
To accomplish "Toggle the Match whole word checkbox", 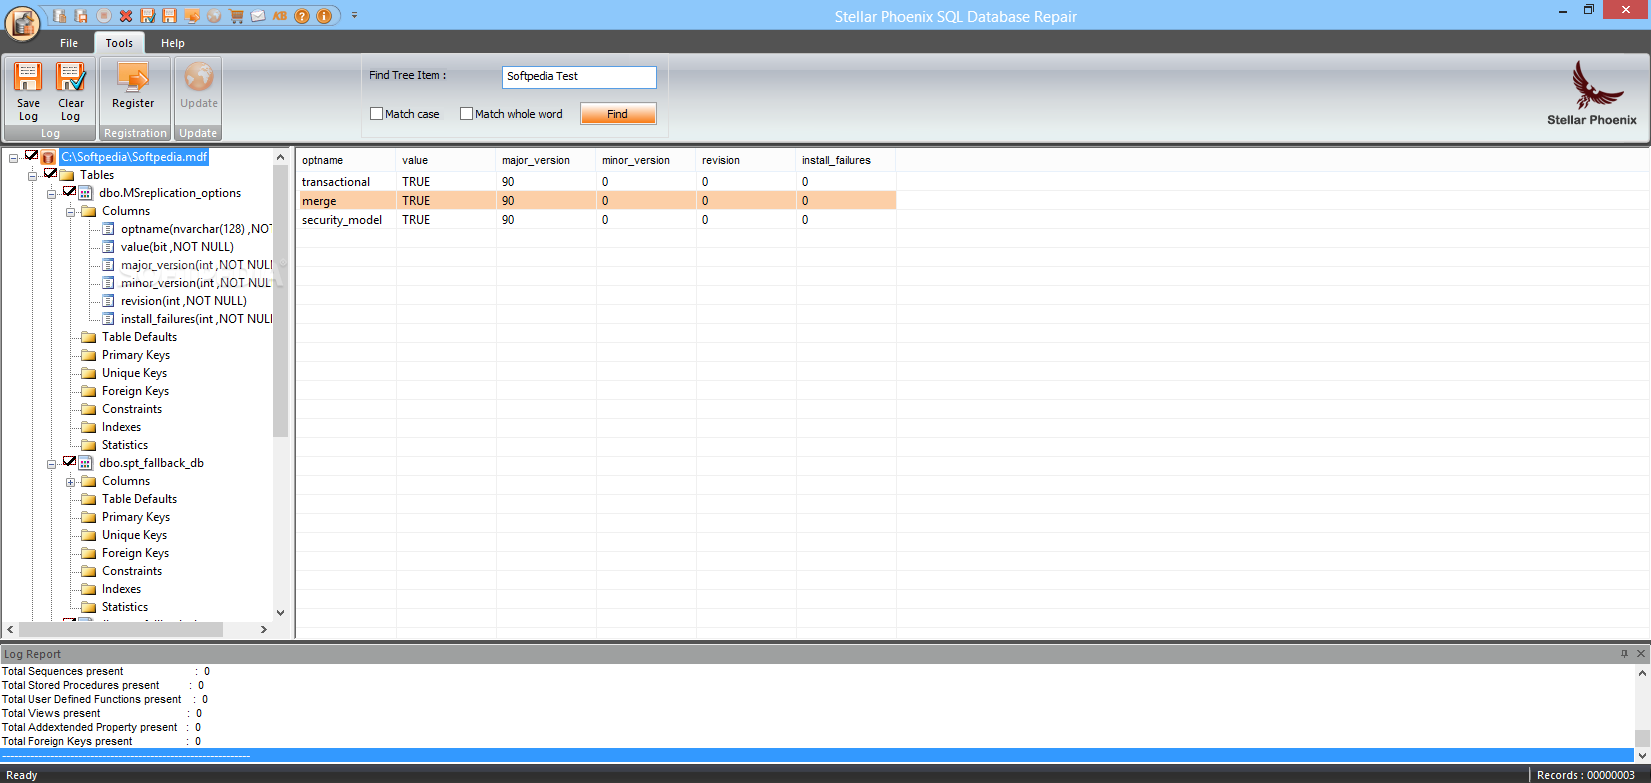I will (x=466, y=114).
